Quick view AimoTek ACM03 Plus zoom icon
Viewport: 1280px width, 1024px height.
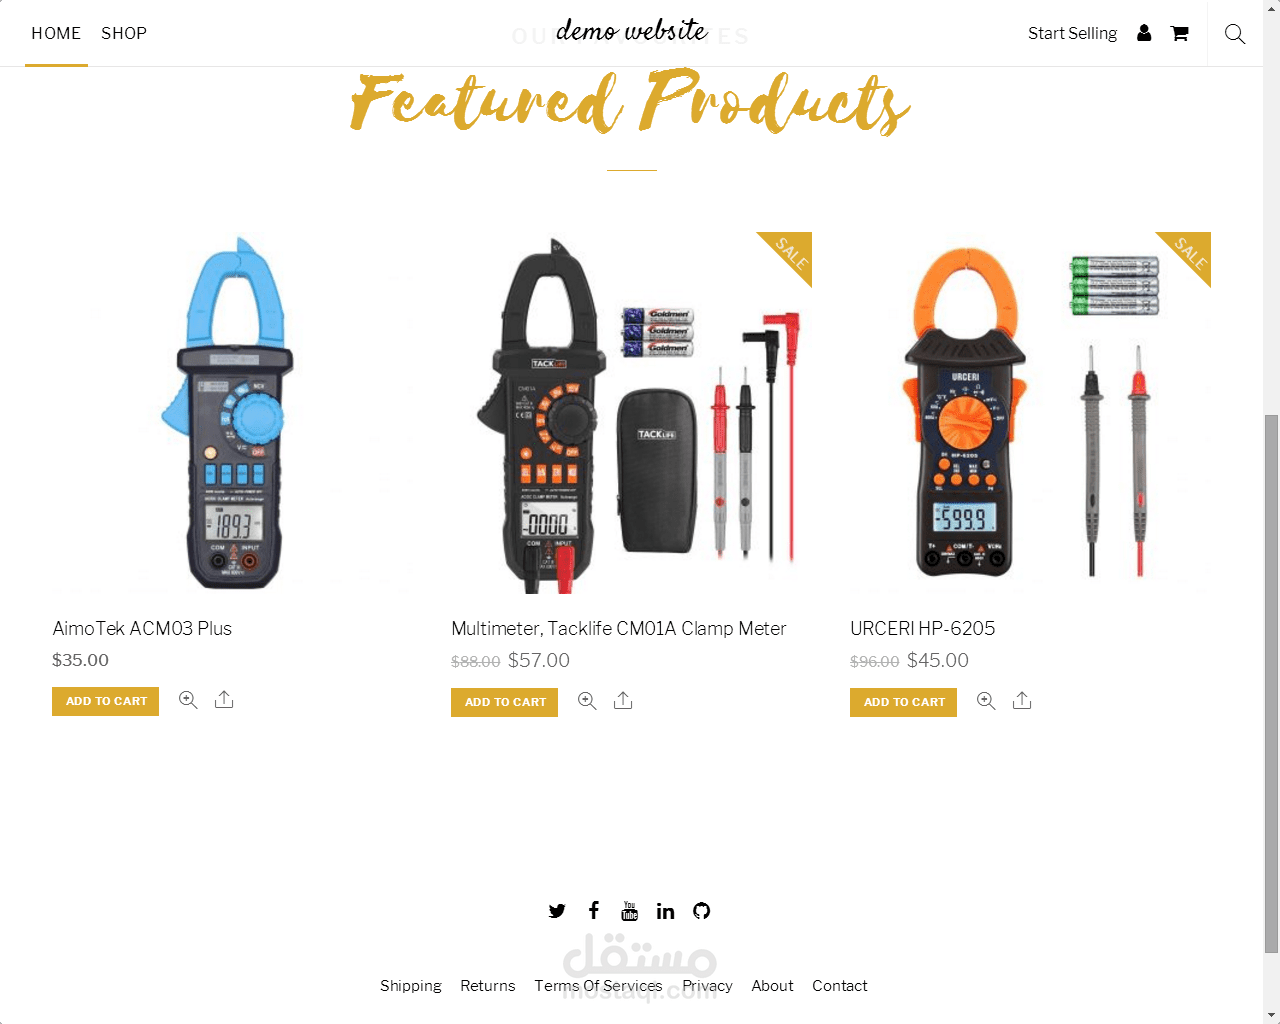[188, 700]
